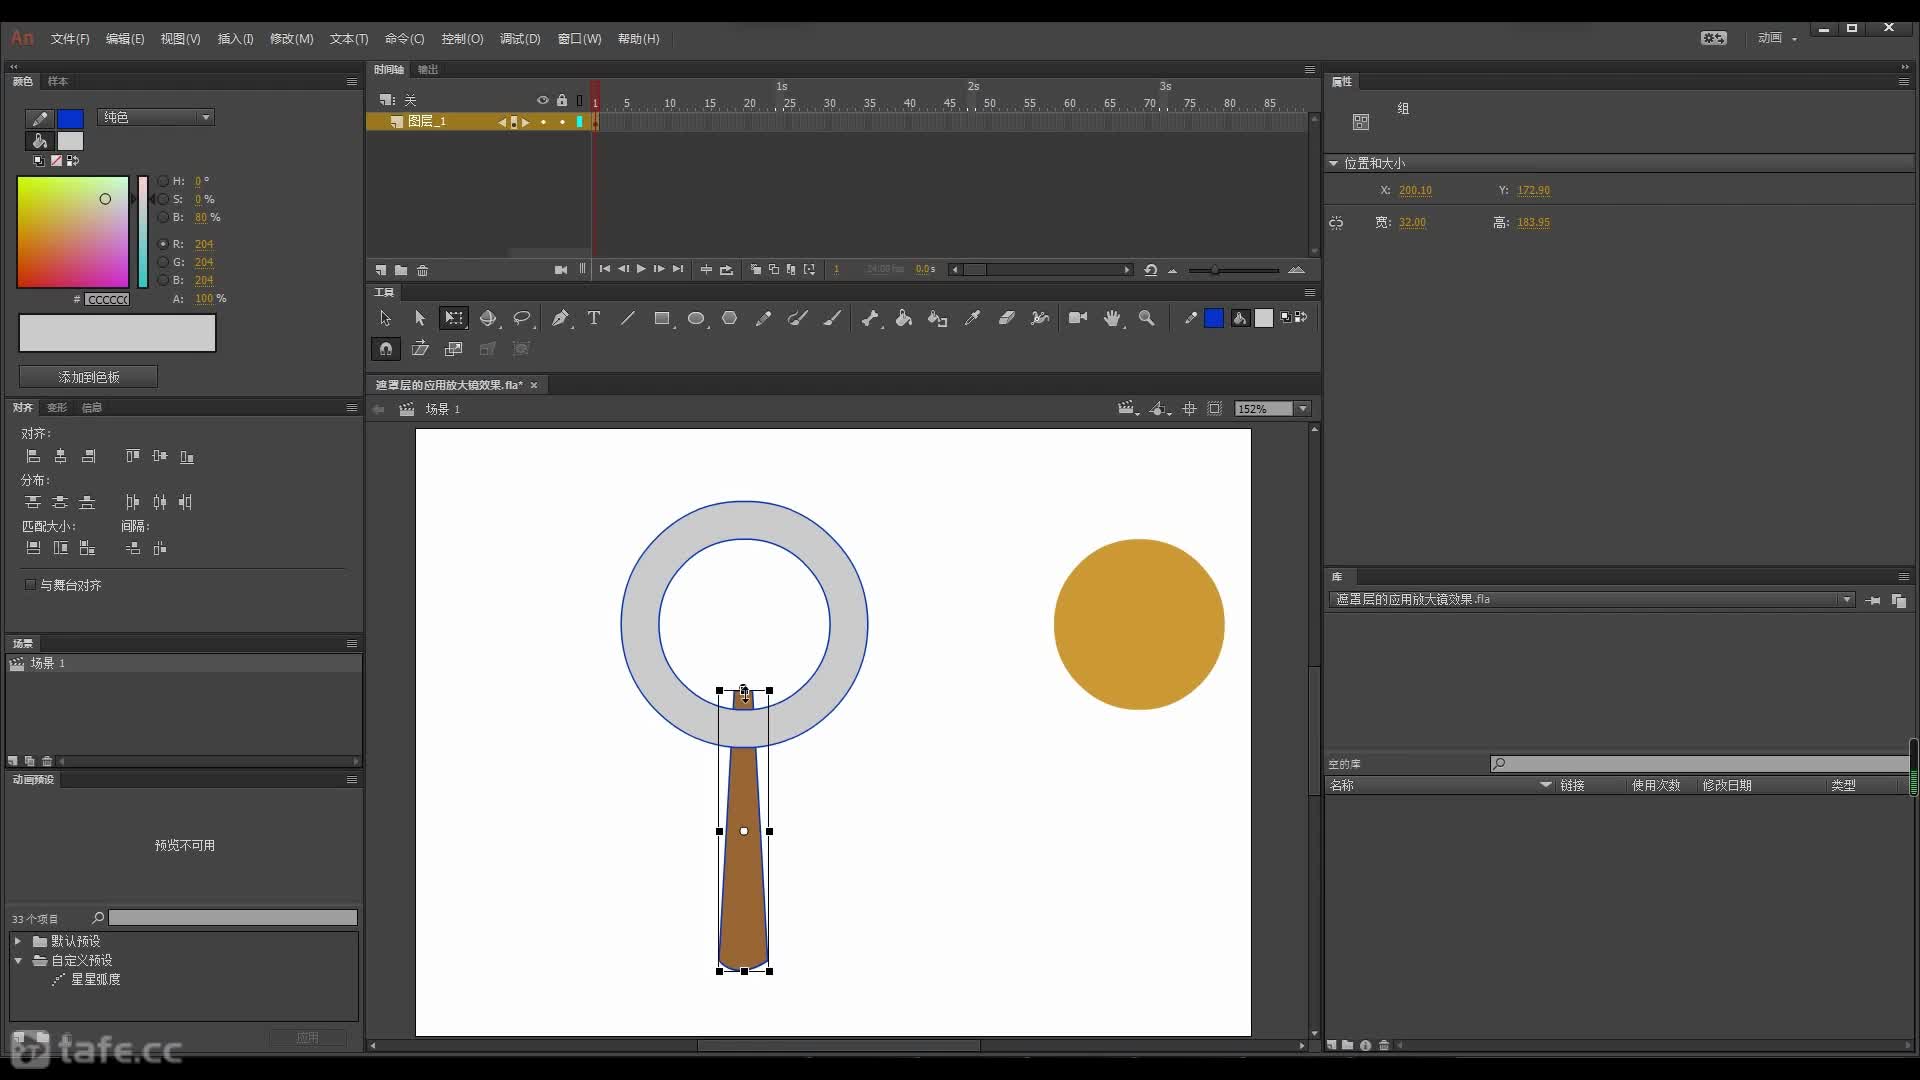Viewport: 1920px width, 1080px height.
Task: Select the Camera tool
Action: click(1077, 318)
